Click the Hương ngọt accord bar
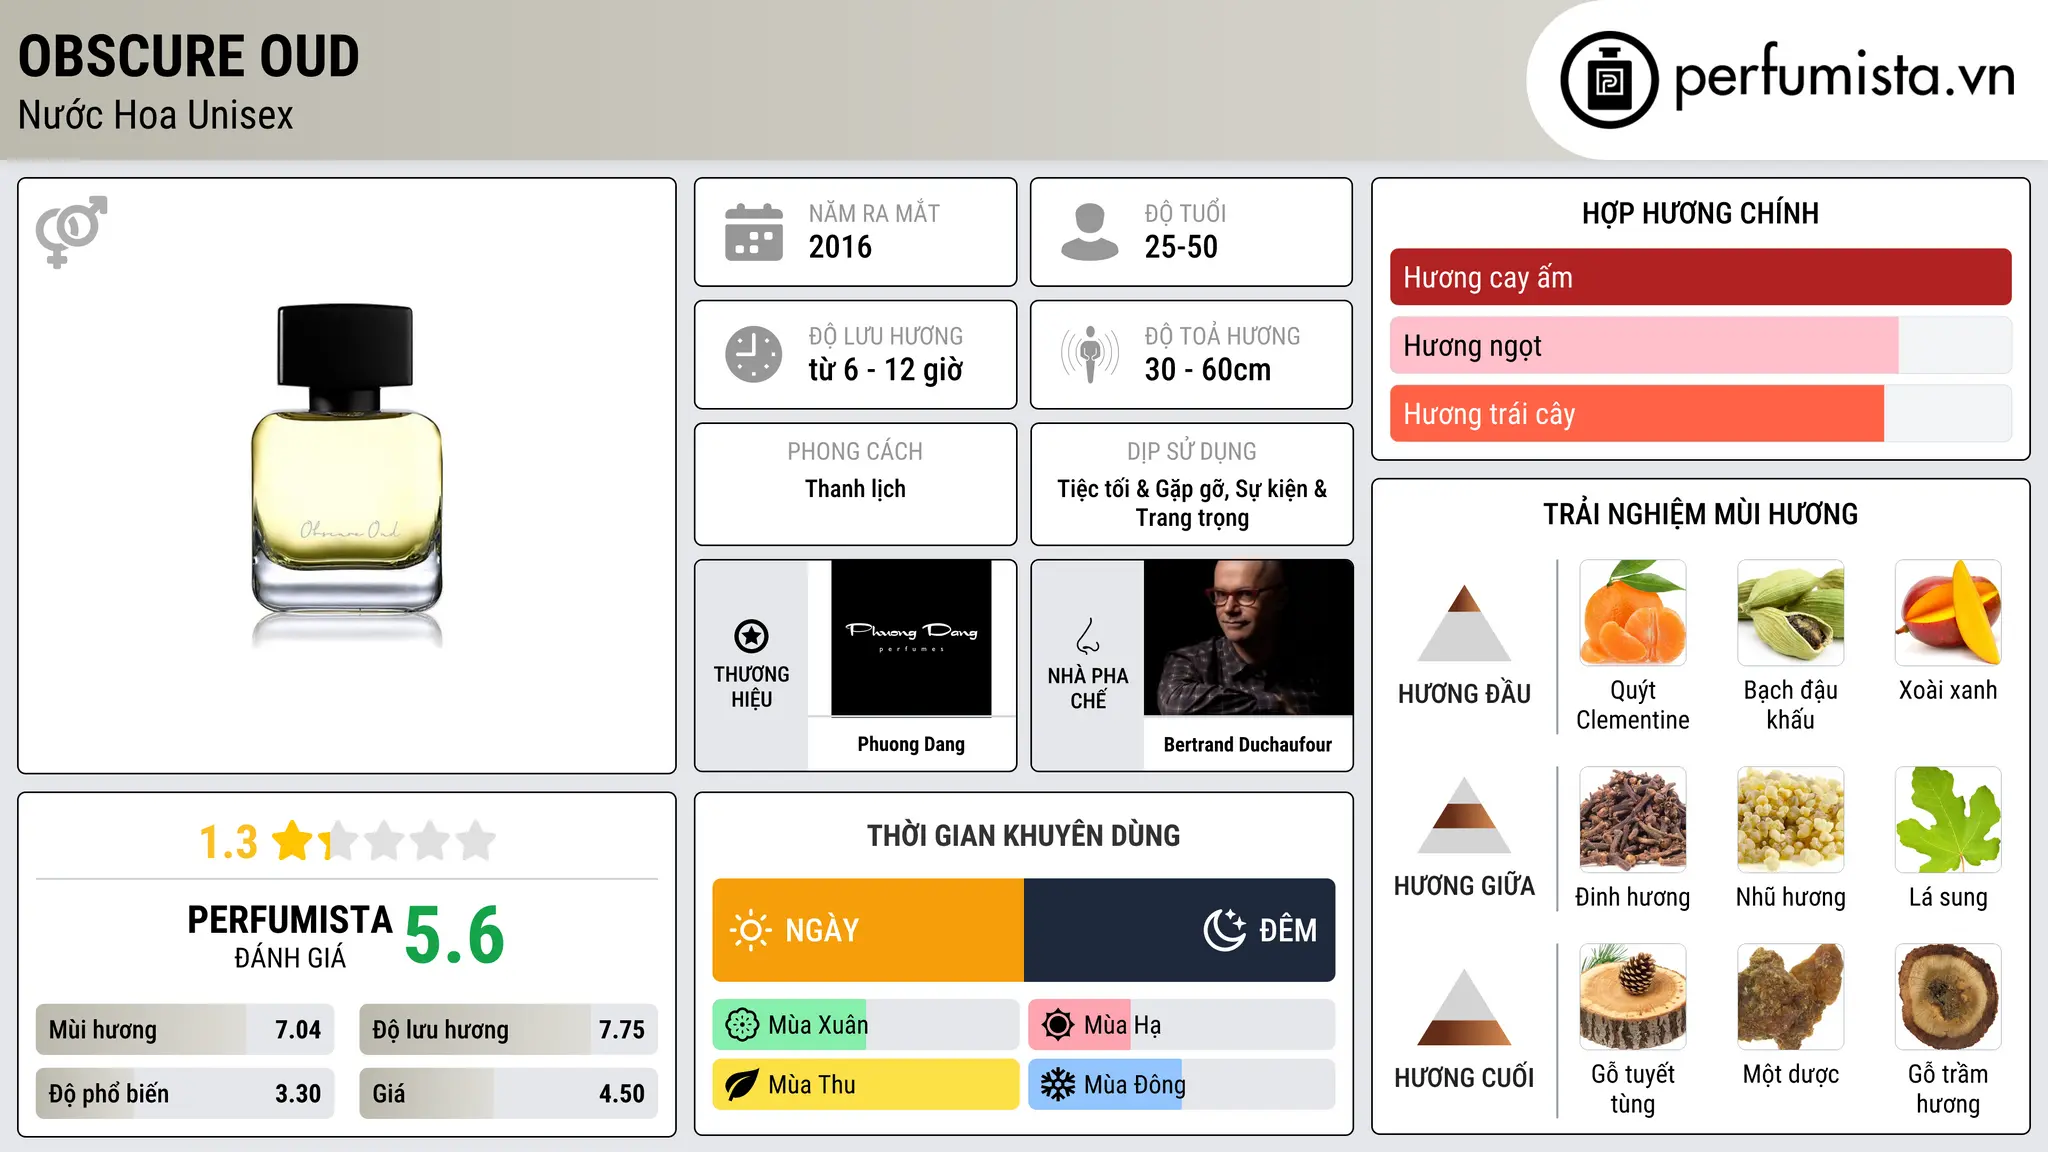 click(x=1700, y=346)
